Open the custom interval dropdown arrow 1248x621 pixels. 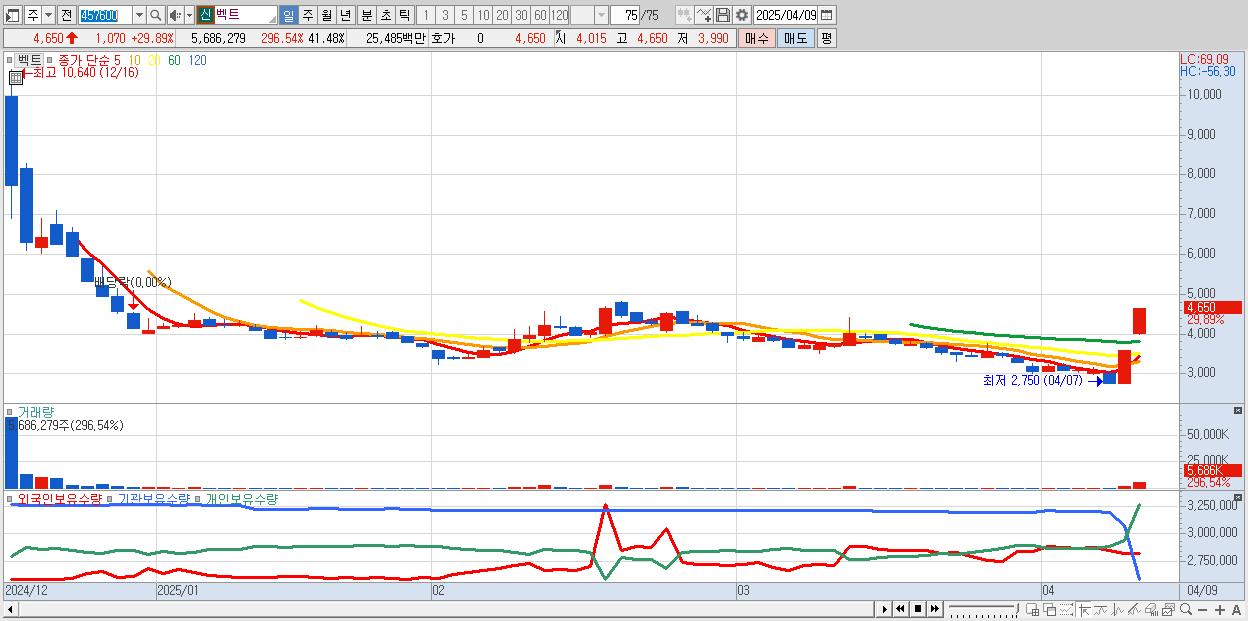601,15
